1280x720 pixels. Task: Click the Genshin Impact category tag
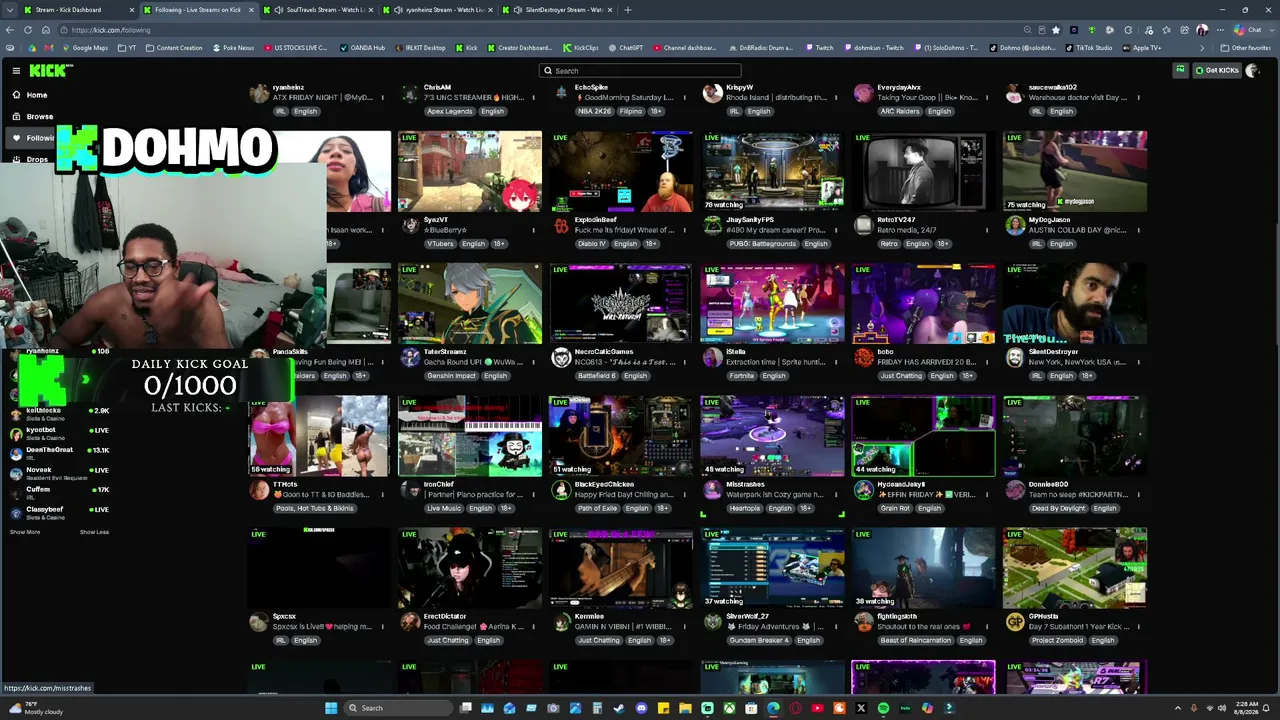(450, 376)
